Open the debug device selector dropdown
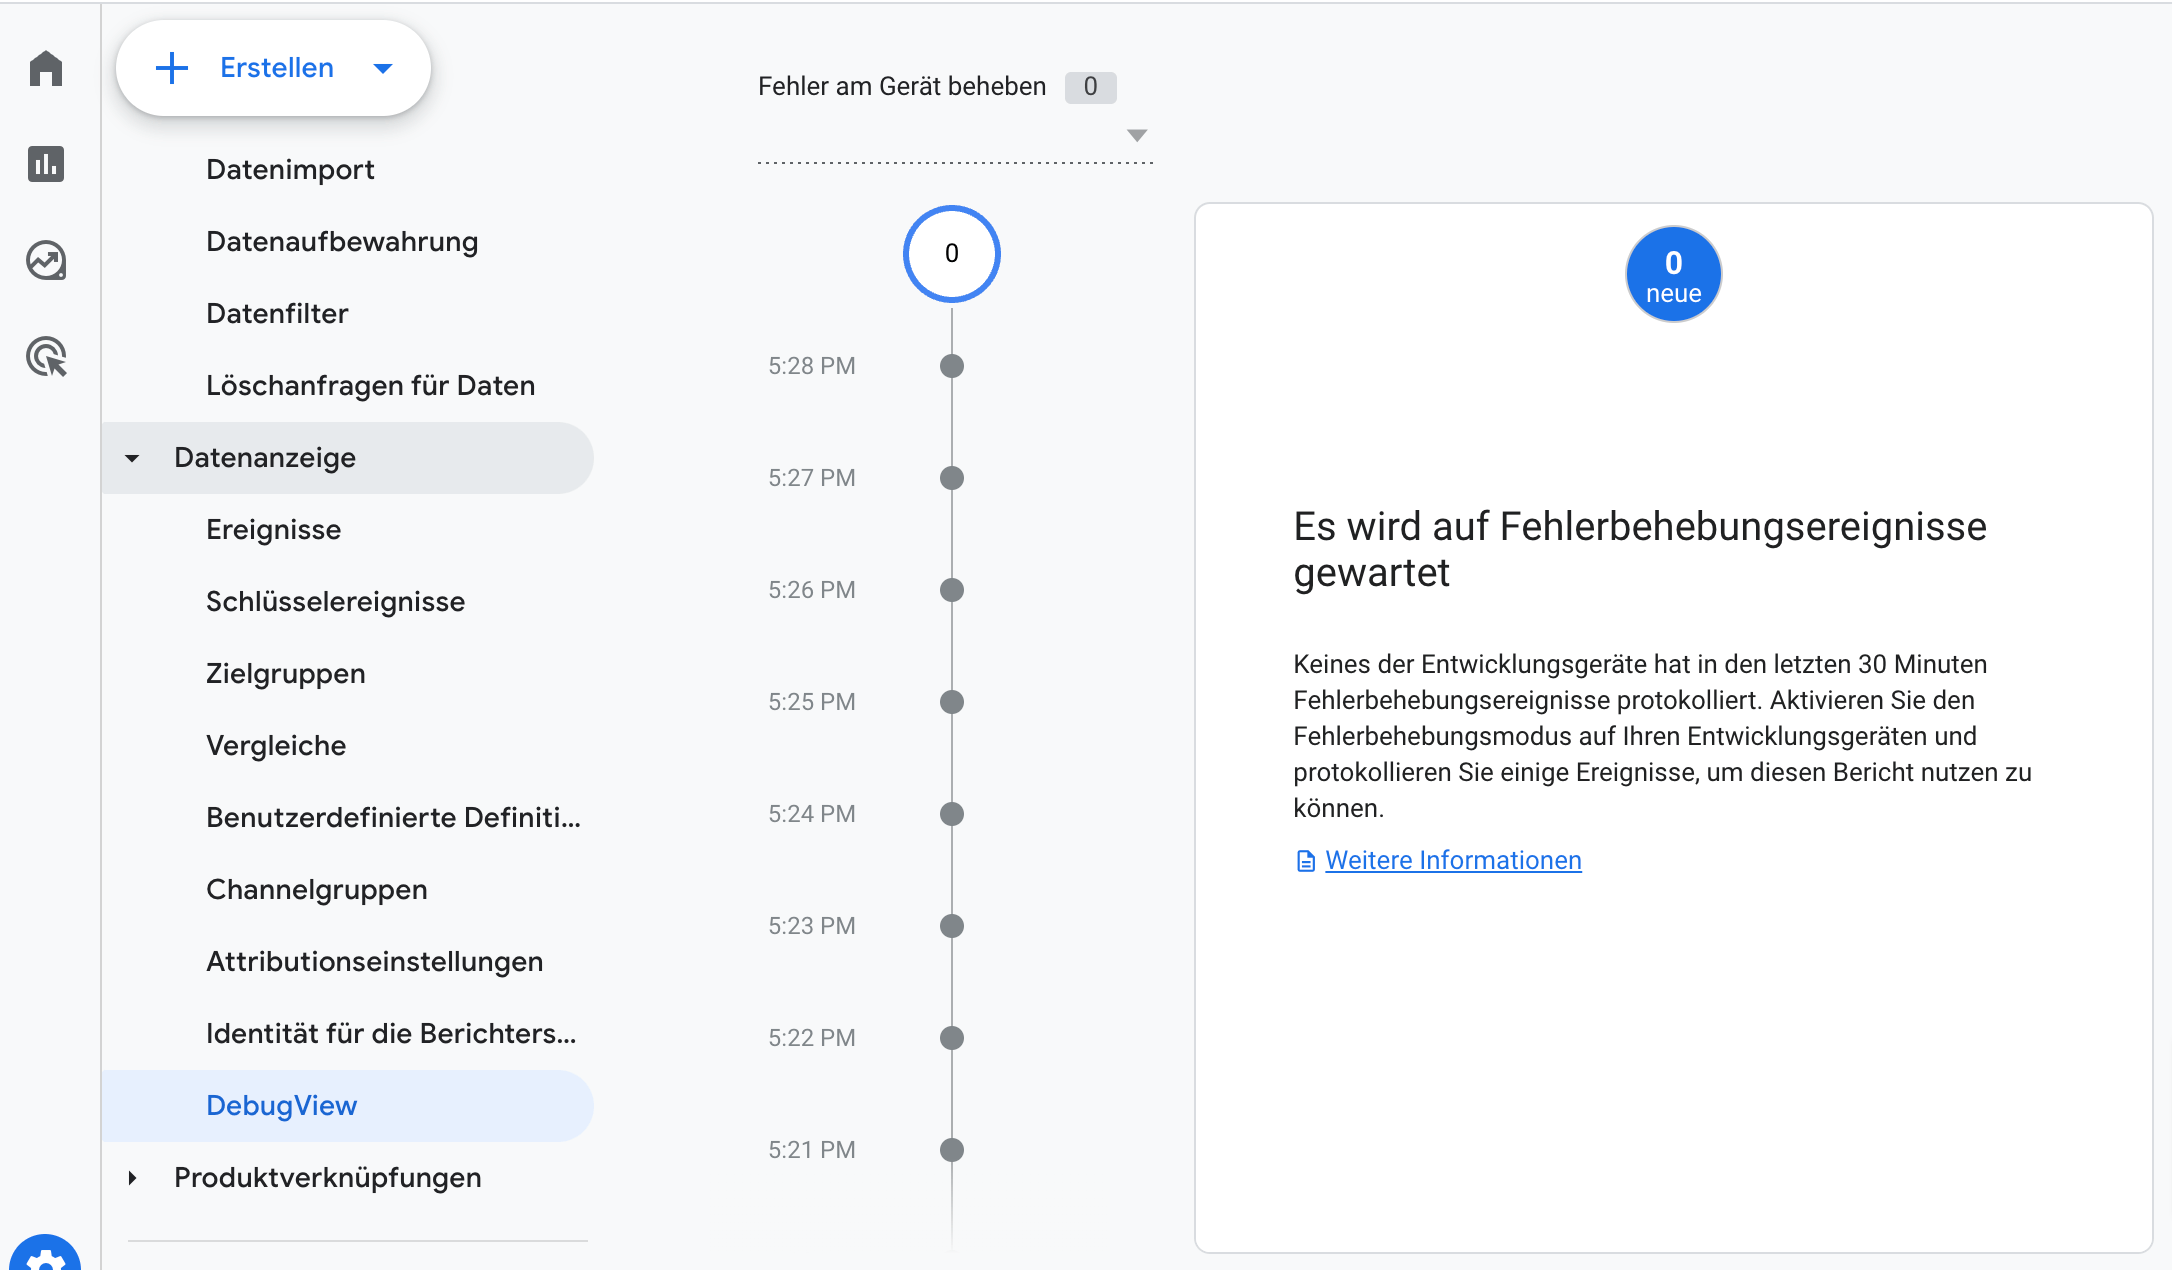This screenshot has height=1270, width=2172. point(1136,135)
